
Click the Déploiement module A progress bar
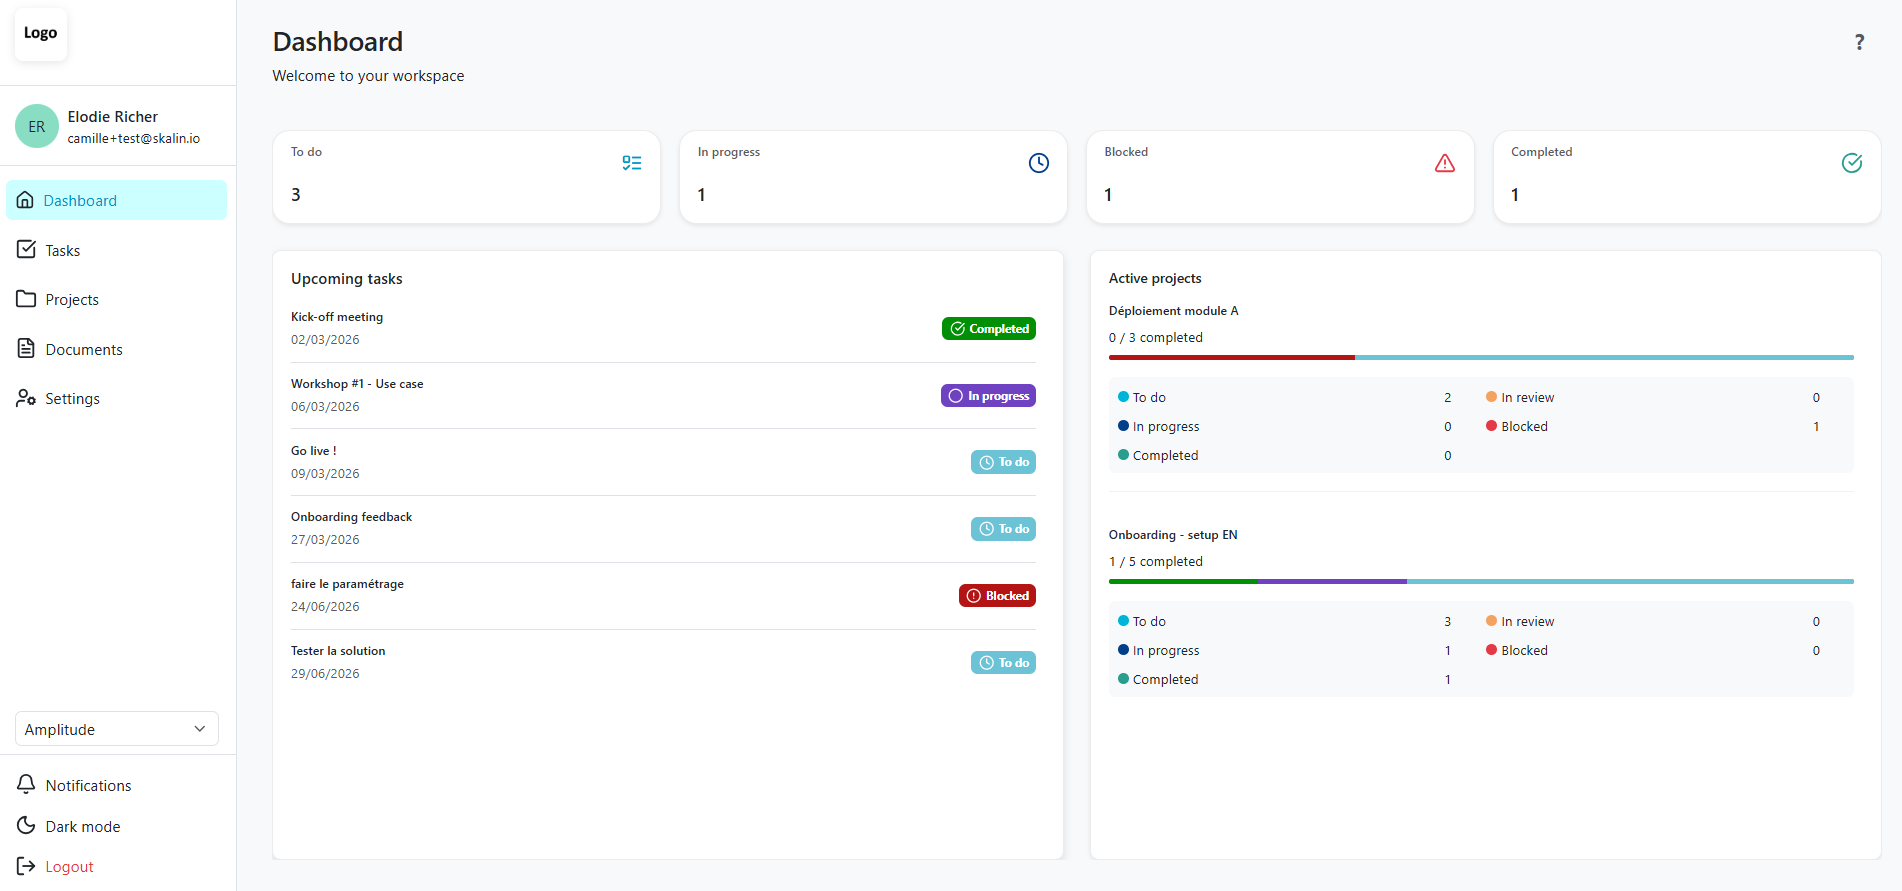(1481, 357)
